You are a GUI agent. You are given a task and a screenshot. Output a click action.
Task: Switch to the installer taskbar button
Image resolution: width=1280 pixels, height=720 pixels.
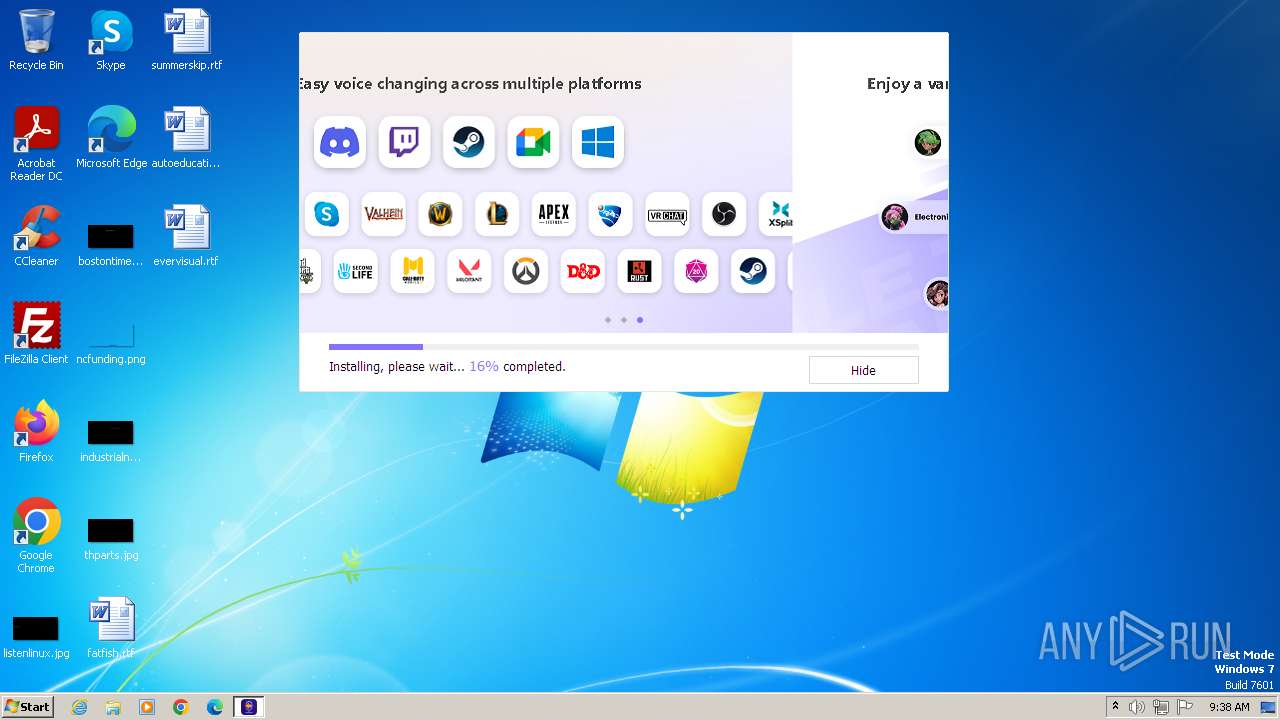249,707
